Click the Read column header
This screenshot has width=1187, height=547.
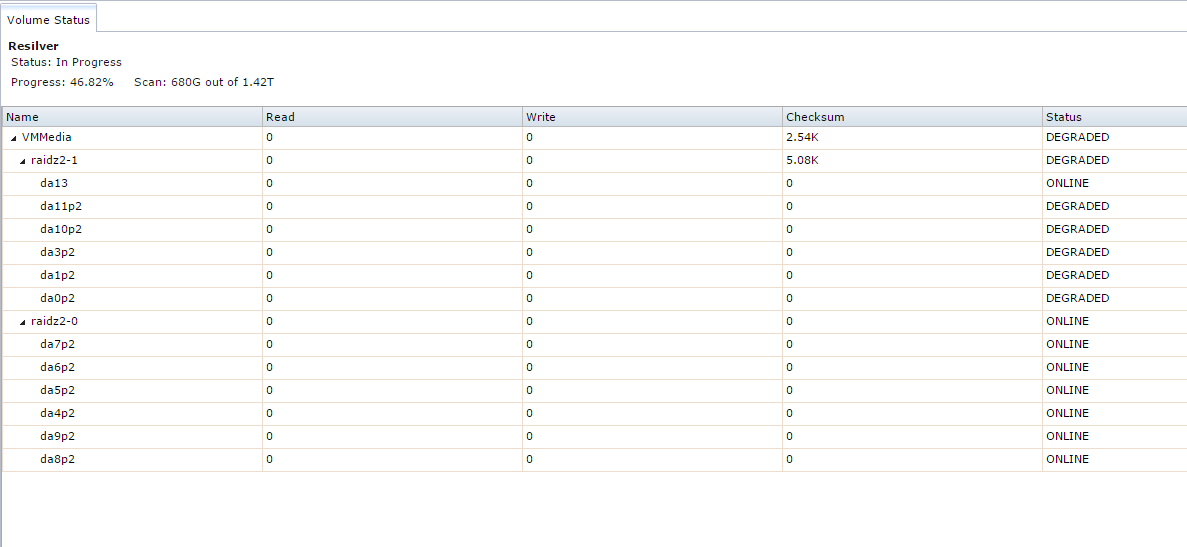pyautogui.click(x=392, y=117)
